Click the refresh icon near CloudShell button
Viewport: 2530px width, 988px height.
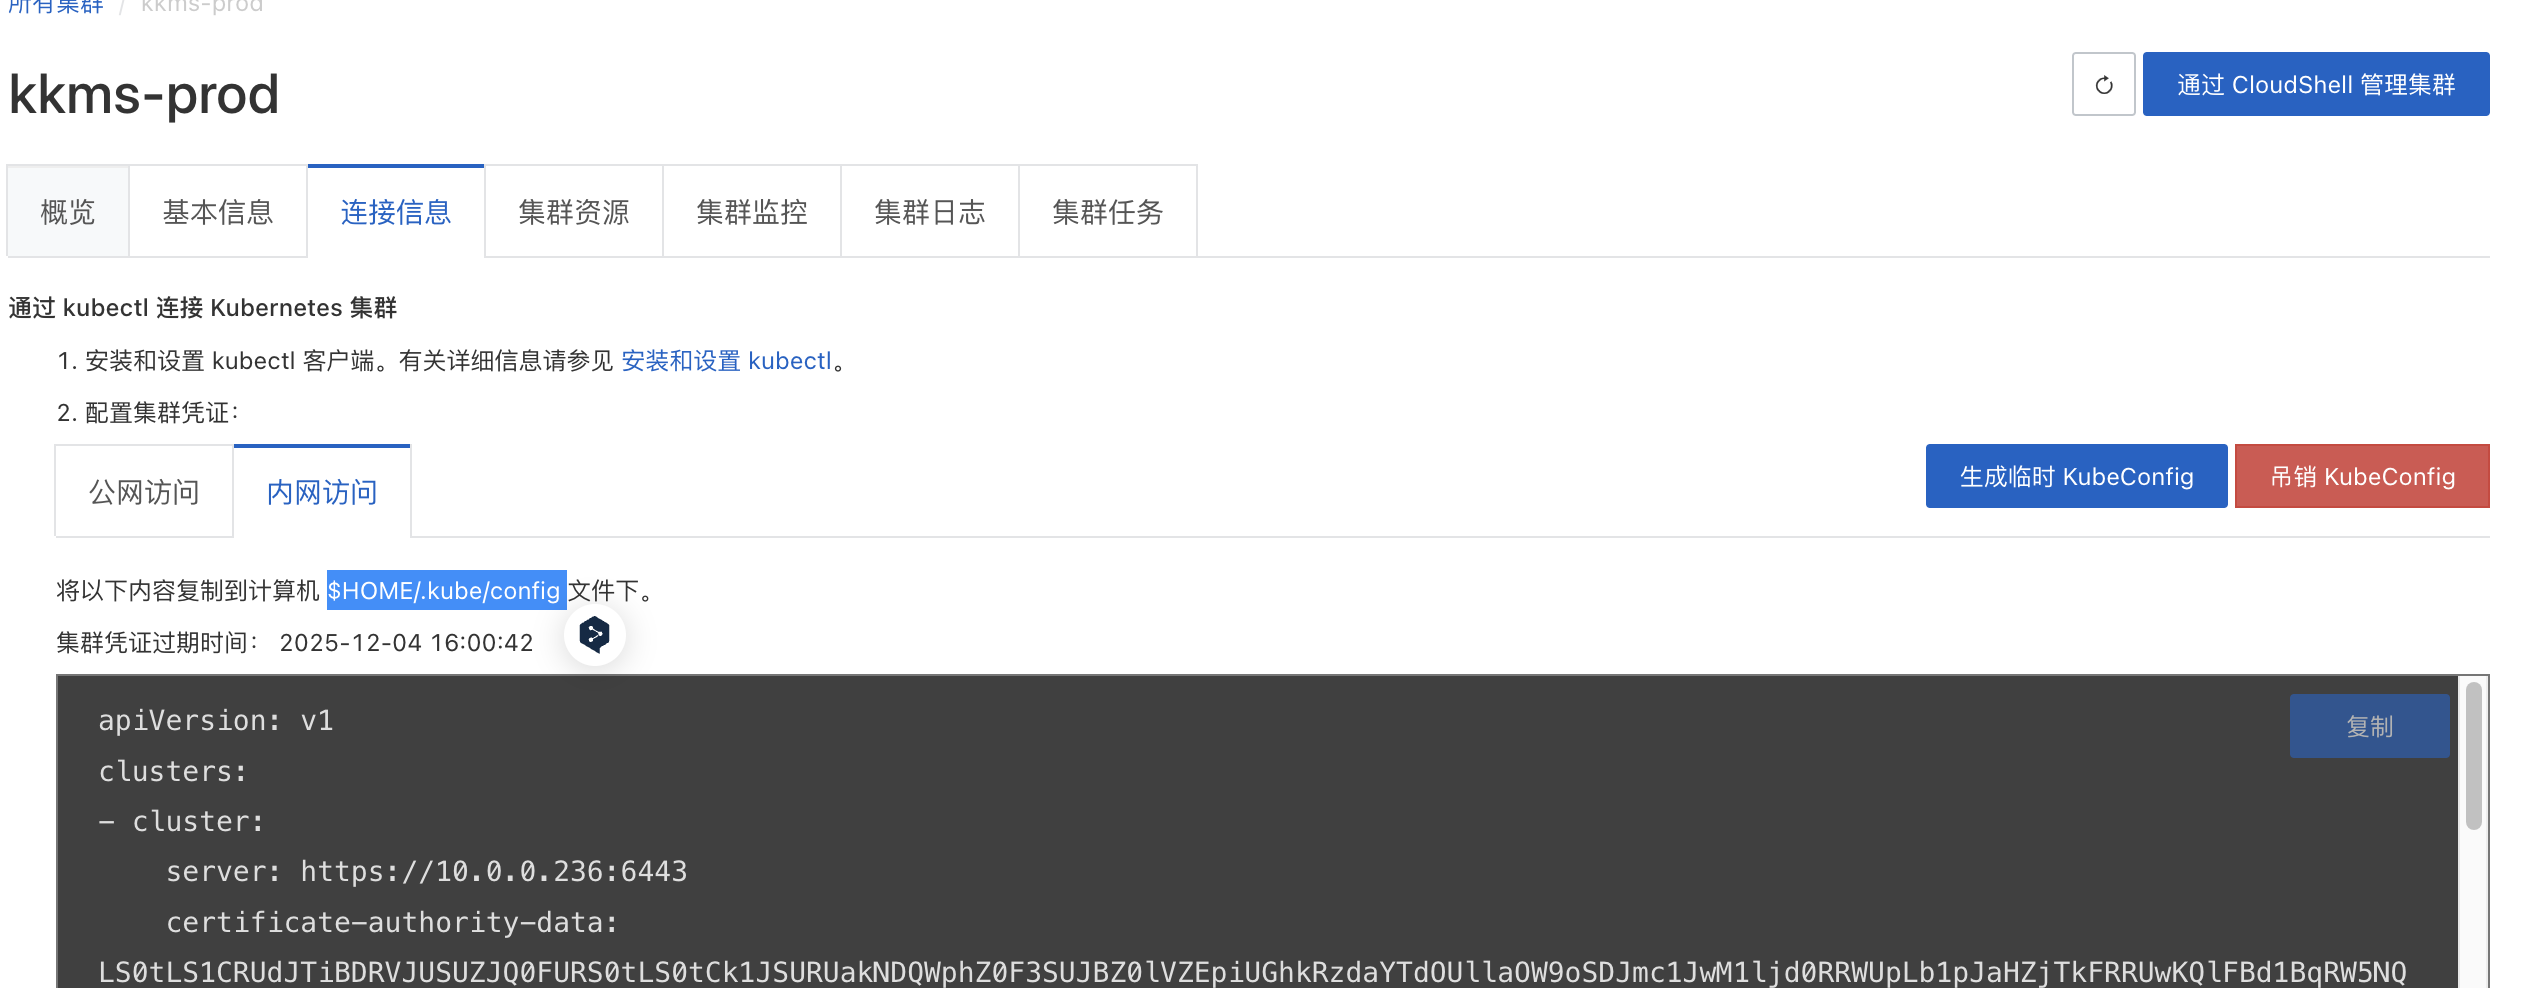pyautogui.click(x=2103, y=84)
